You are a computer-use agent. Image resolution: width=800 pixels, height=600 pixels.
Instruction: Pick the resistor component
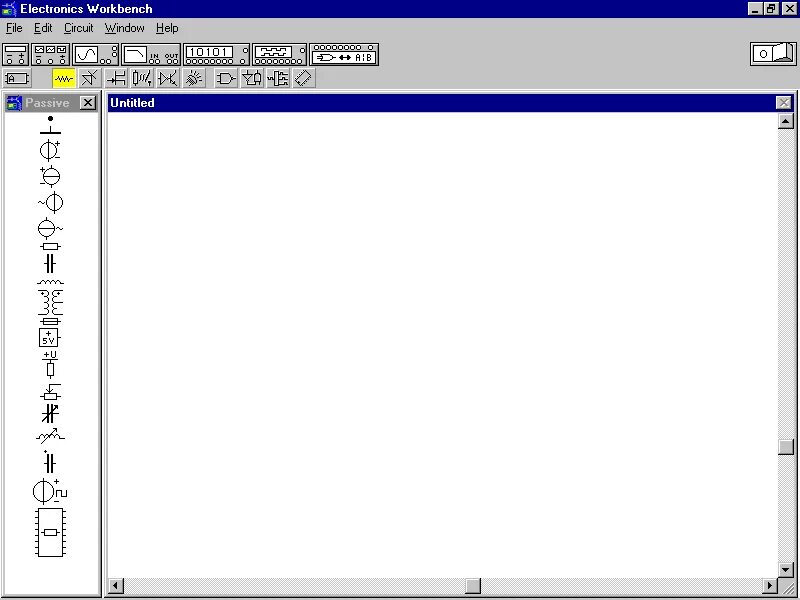50,247
